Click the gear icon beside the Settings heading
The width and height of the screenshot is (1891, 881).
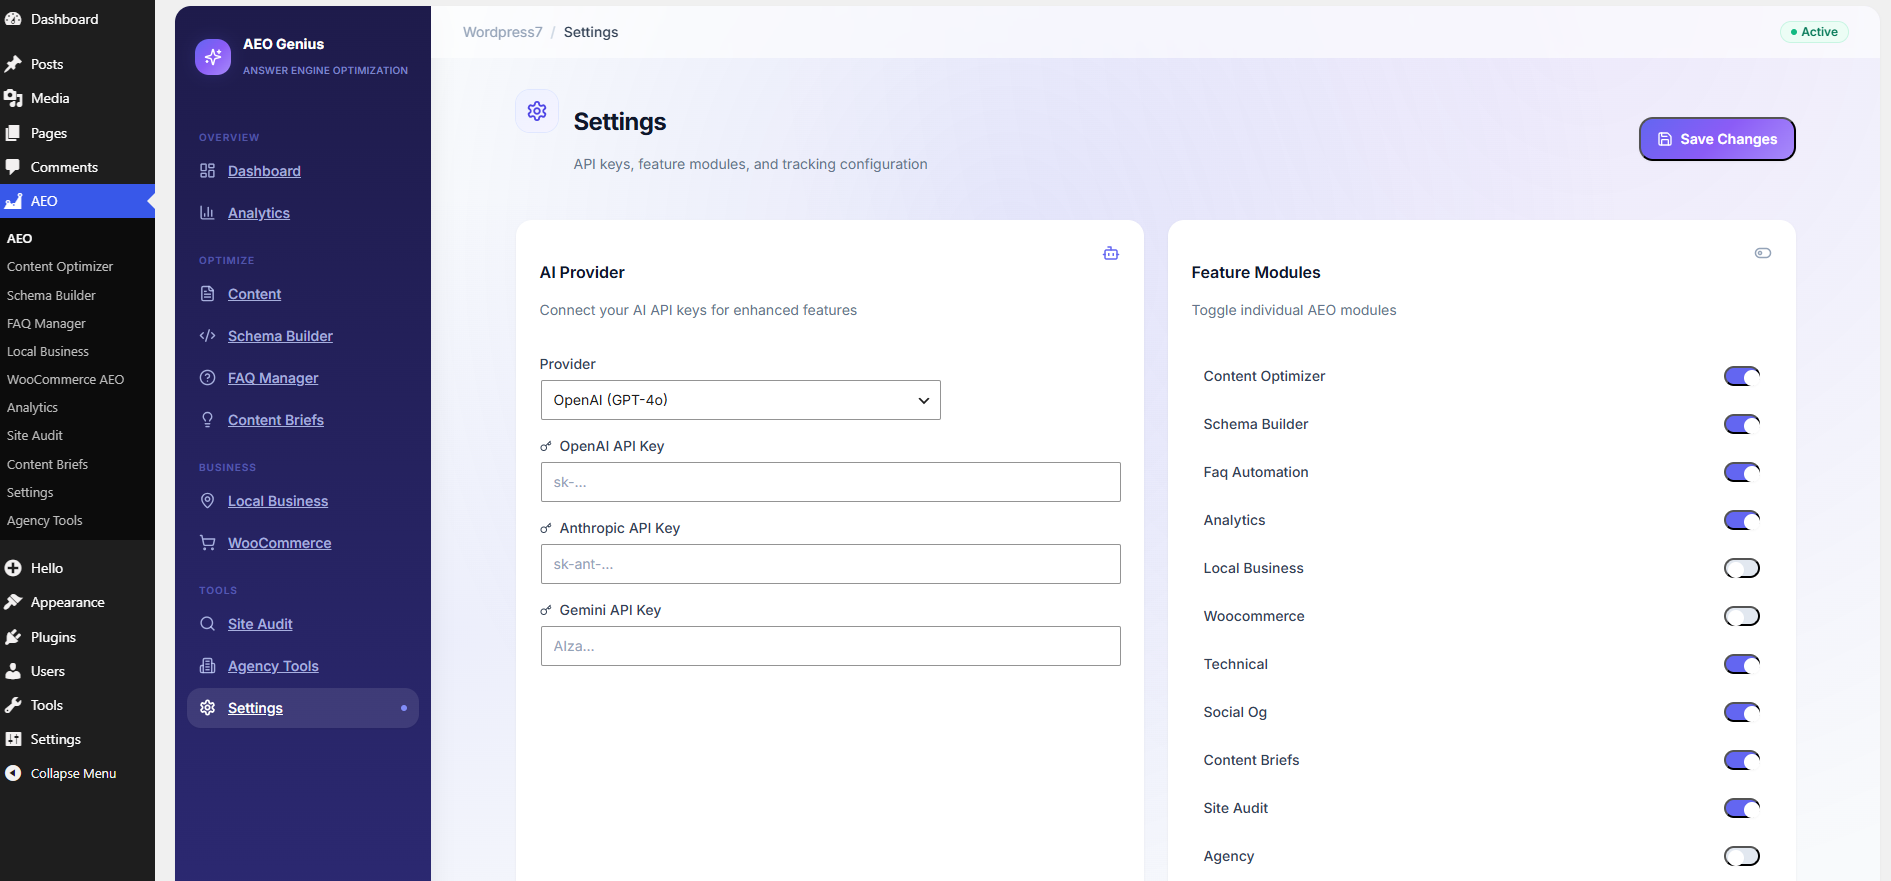pyautogui.click(x=537, y=111)
